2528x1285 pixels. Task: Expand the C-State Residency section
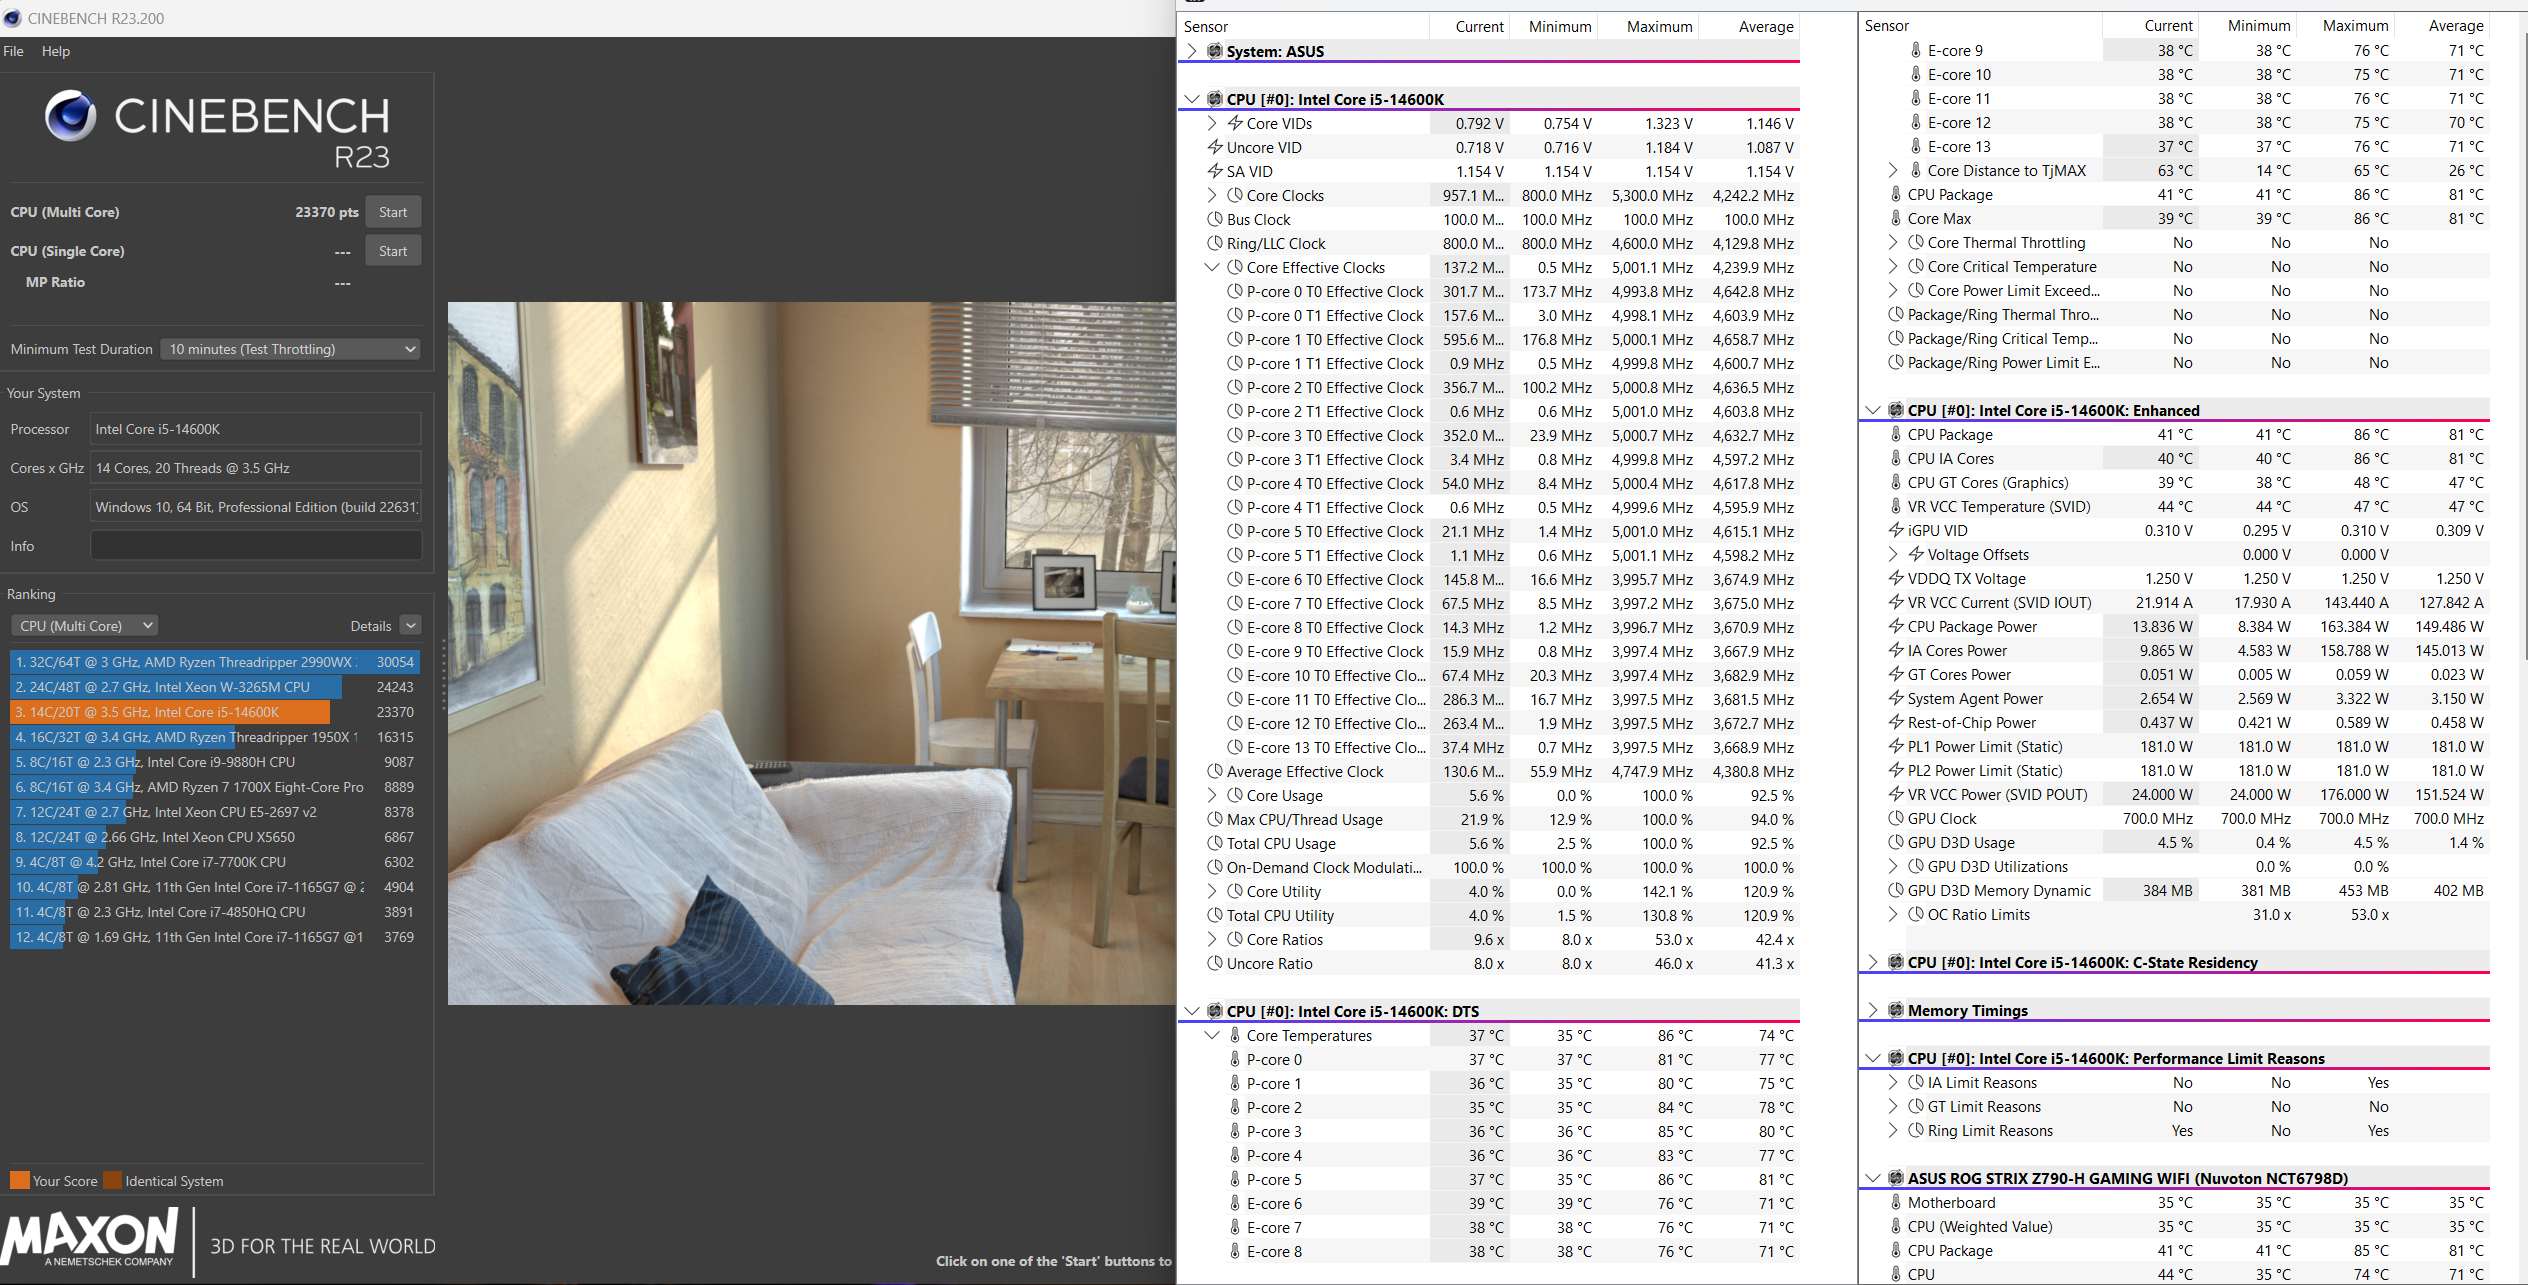click(1873, 962)
